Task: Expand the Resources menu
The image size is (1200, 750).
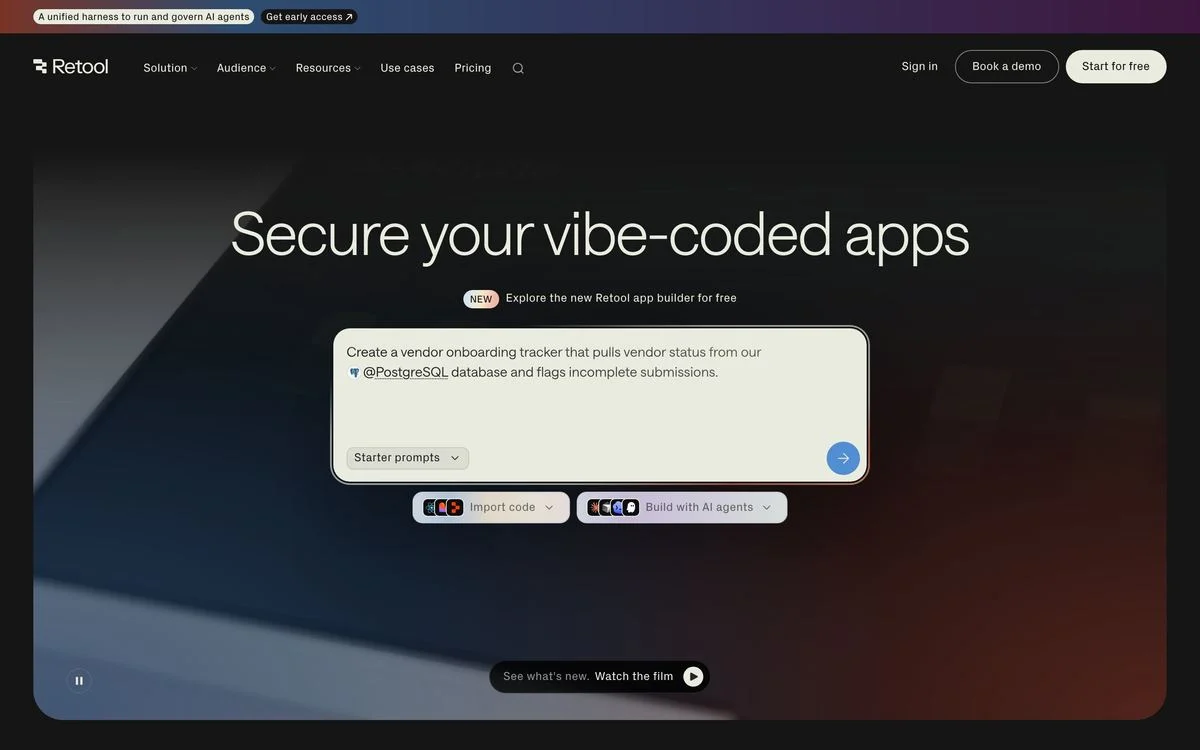Action: tap(328, 68)
